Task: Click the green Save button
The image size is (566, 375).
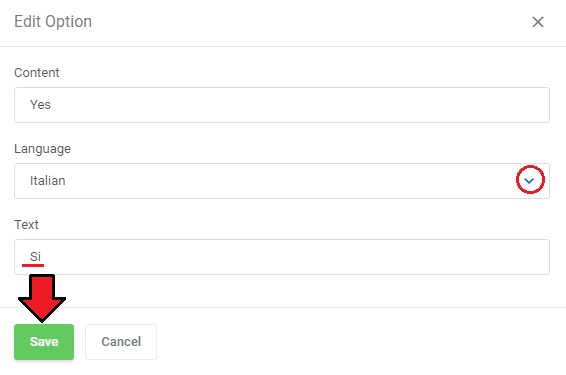Action: tap(44, 342)
